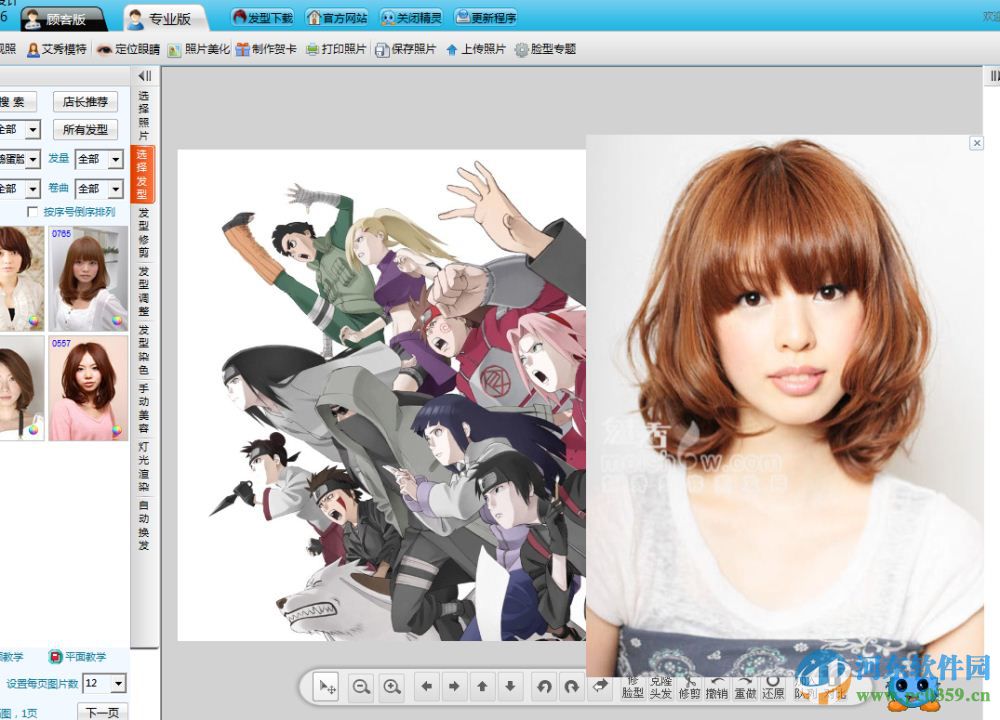Screen dimensions: 1000x720
Task: Click the move right arrow tool
Action: tap(454, 687)
